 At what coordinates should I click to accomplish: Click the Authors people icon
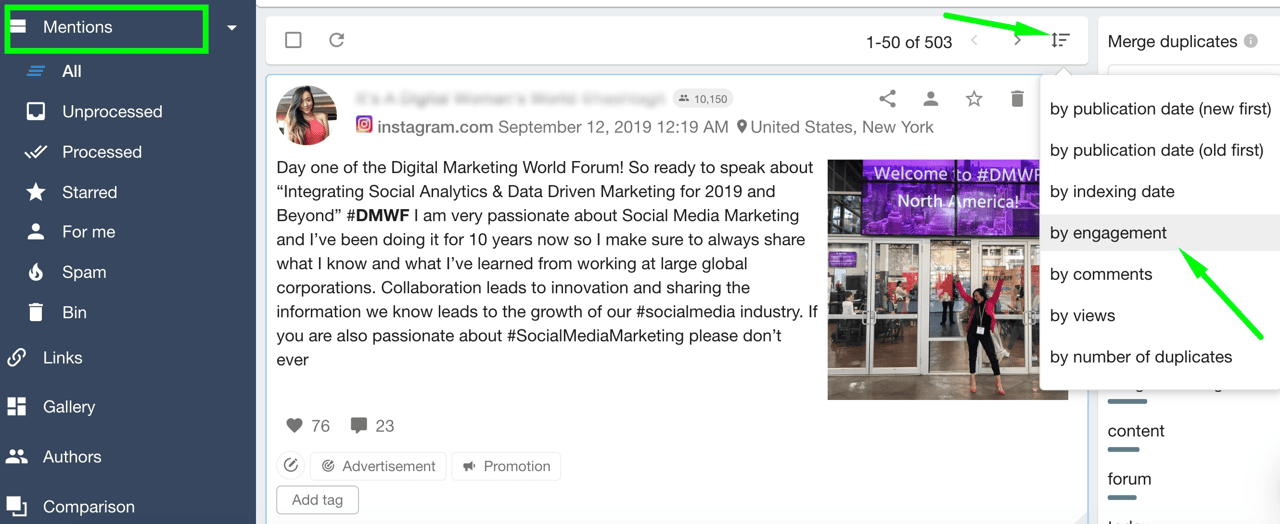17,457
